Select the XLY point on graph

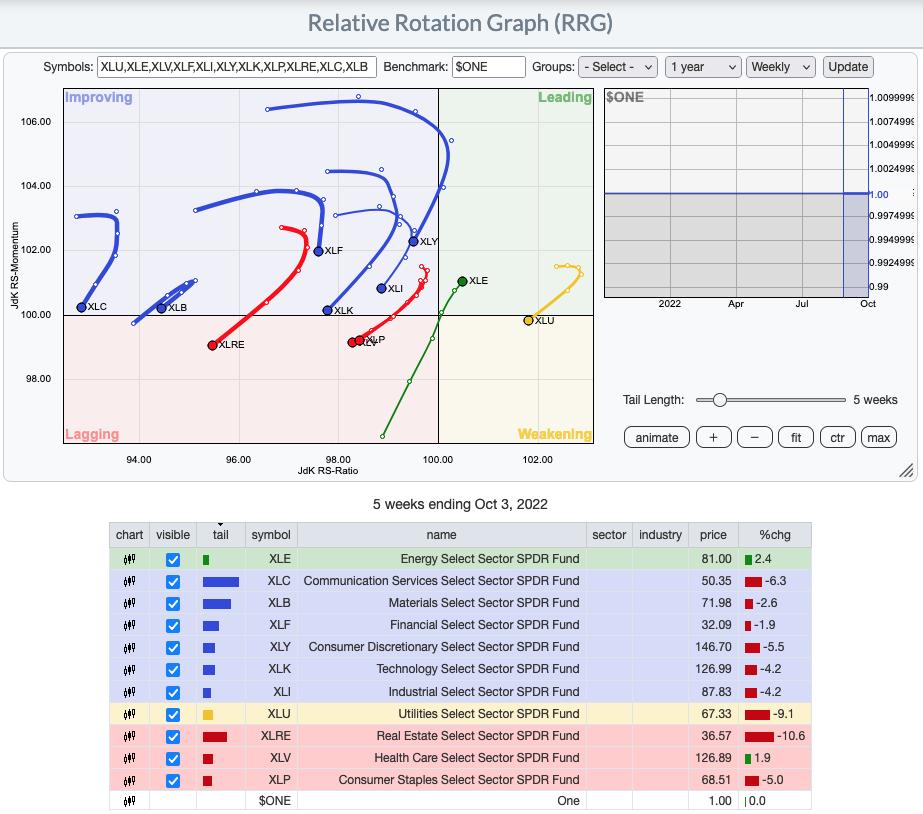pos(414,241)
